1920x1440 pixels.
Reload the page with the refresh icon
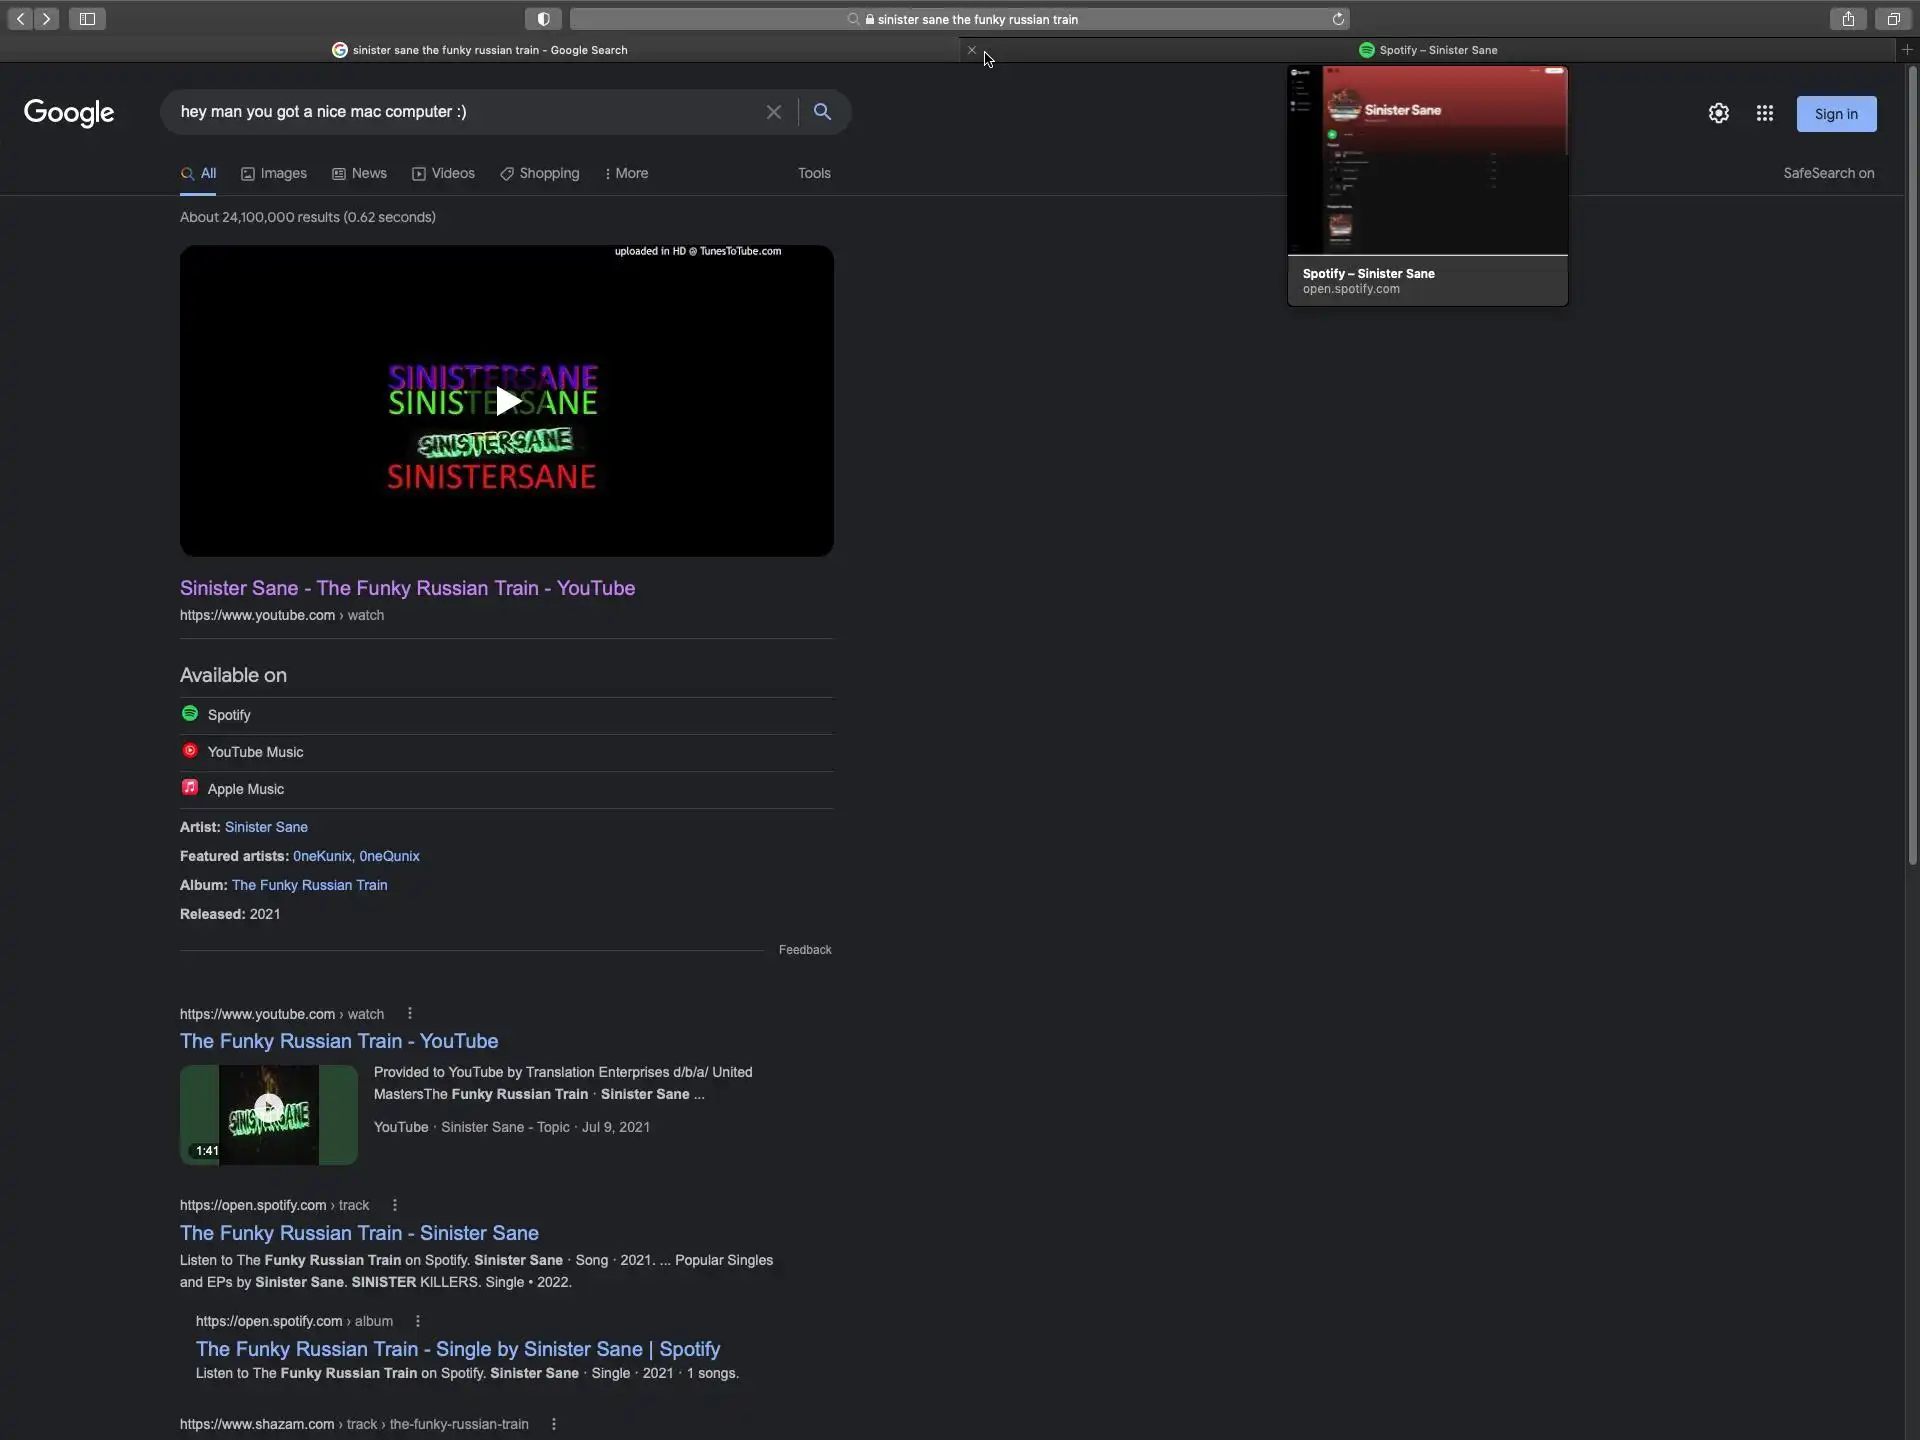(1338, 19)
